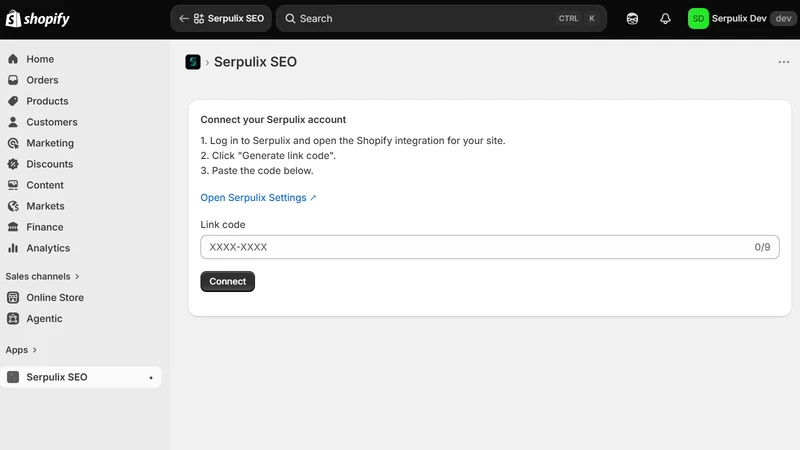Screen dimensions: 800x450
Task: Click the magnifier icon in the search bar
Action: click(290, 18)
